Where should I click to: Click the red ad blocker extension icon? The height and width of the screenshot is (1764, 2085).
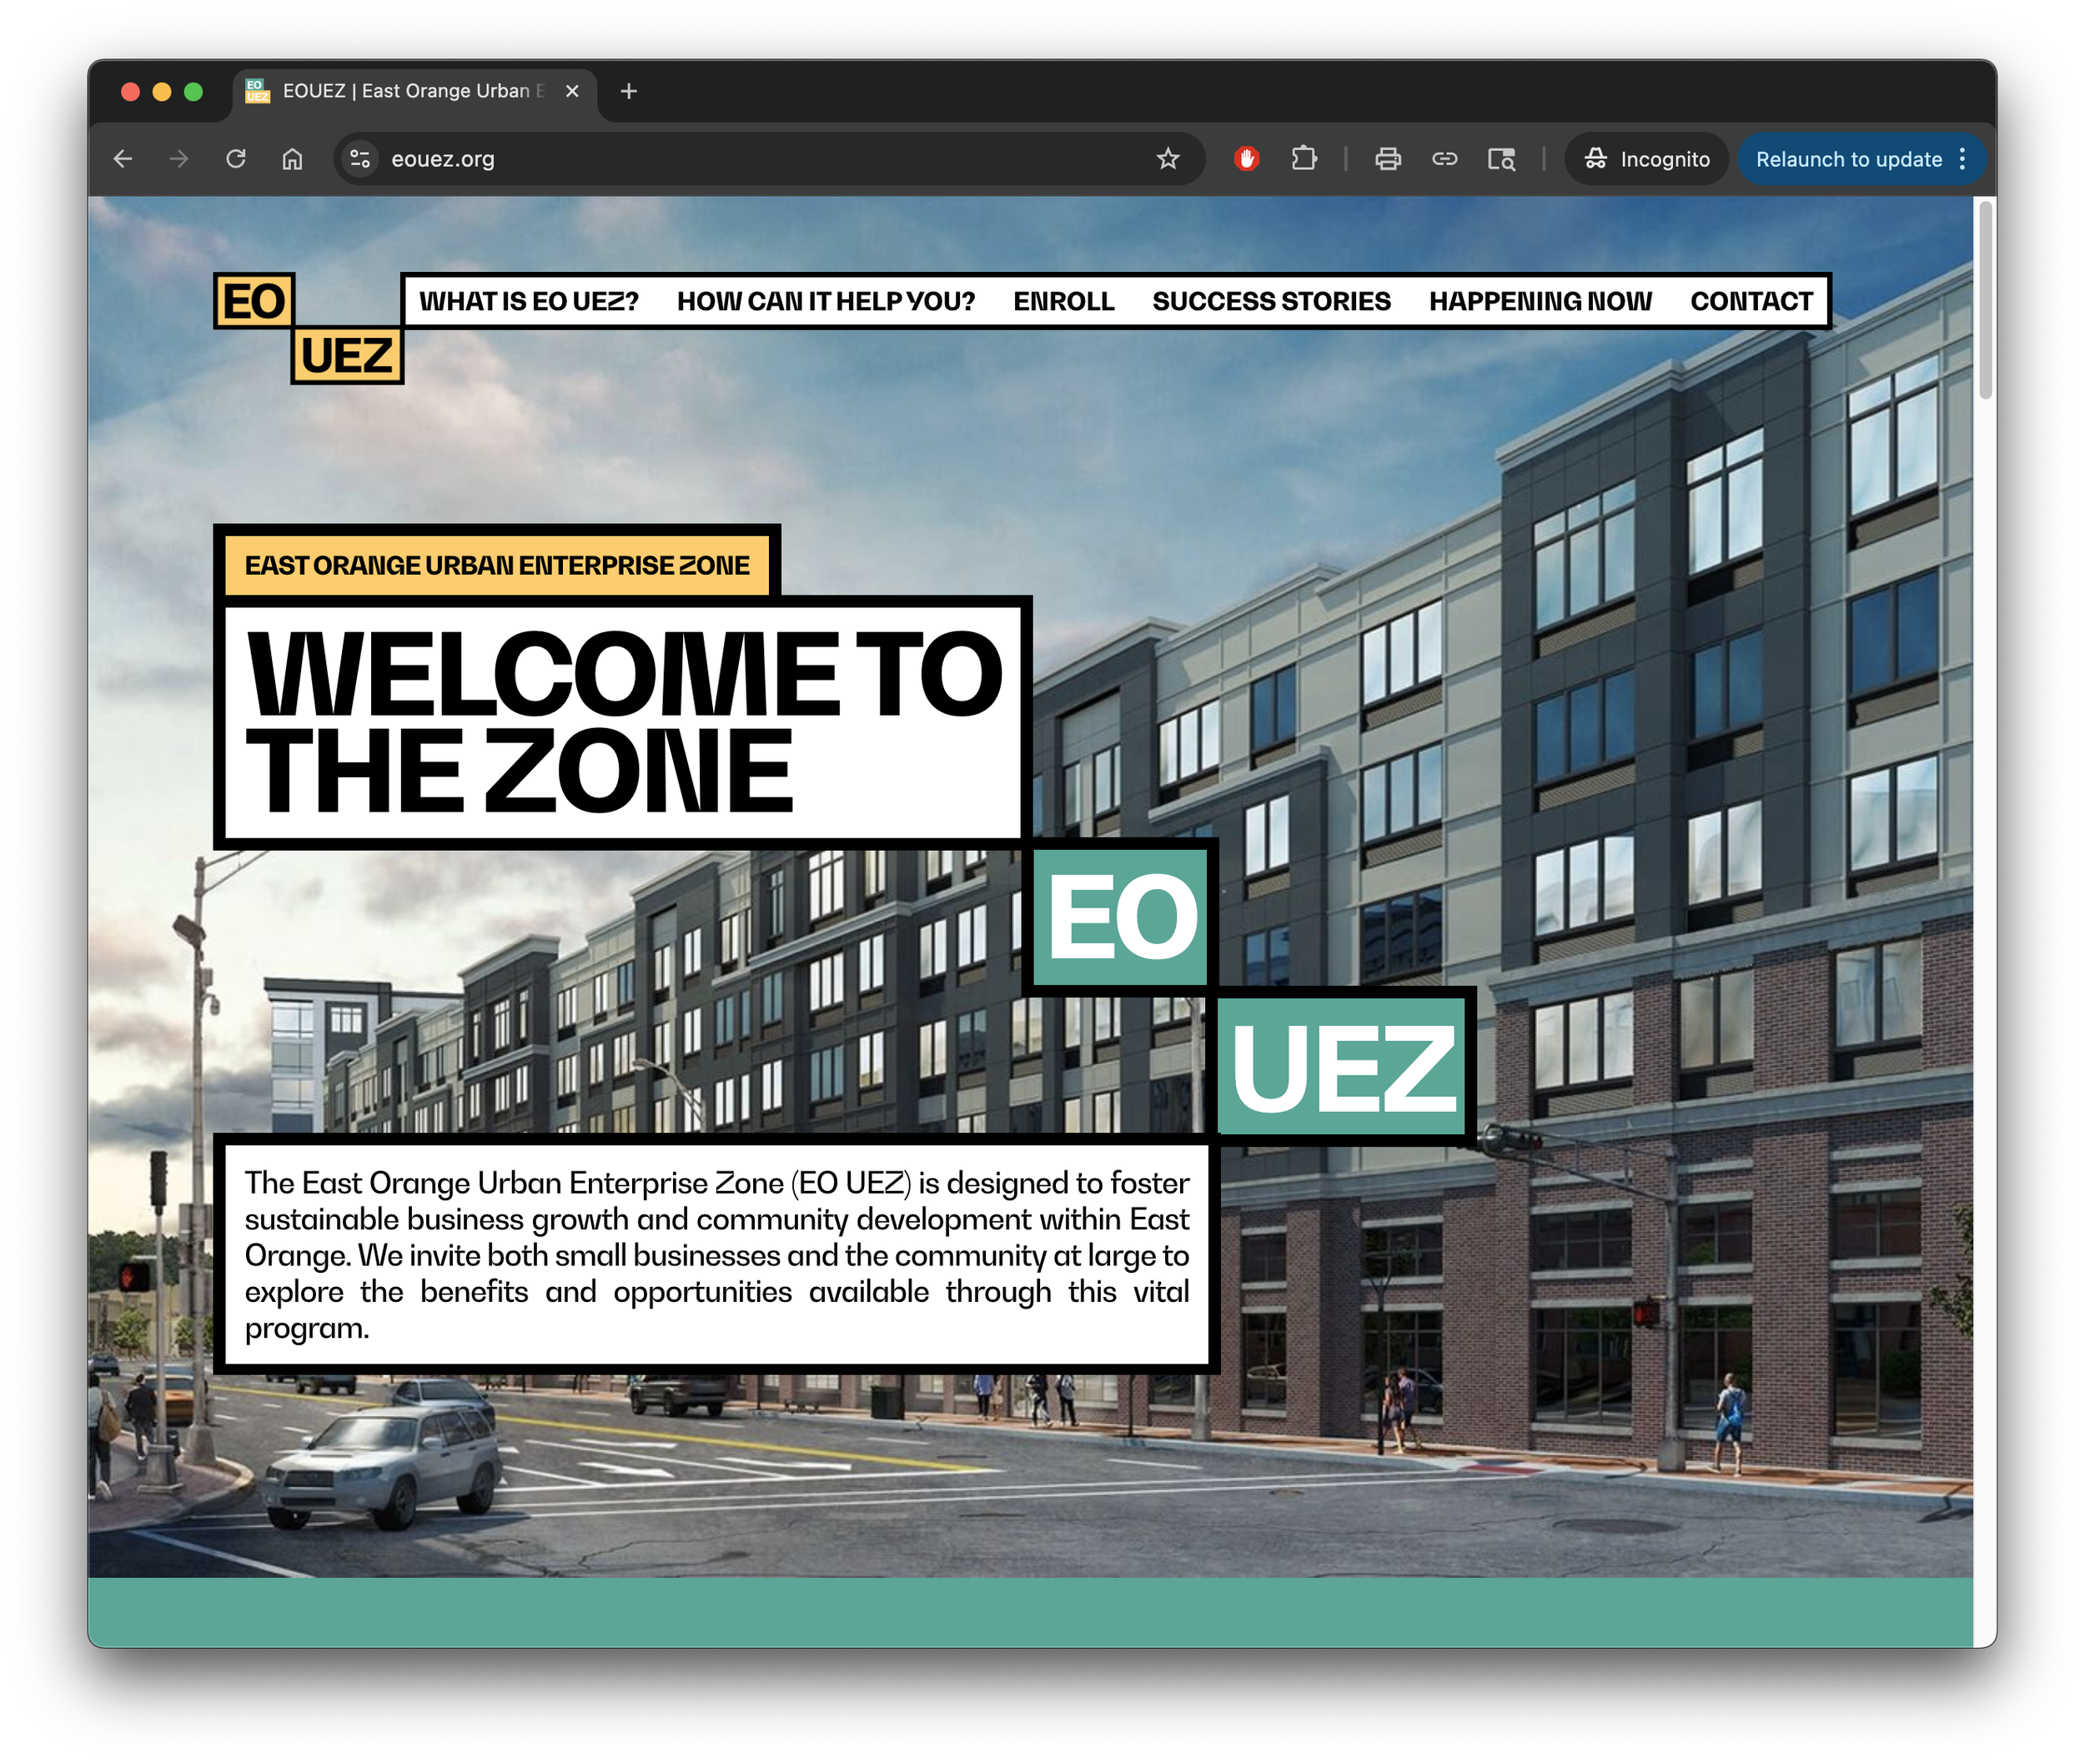click(x=1246, y=159)
